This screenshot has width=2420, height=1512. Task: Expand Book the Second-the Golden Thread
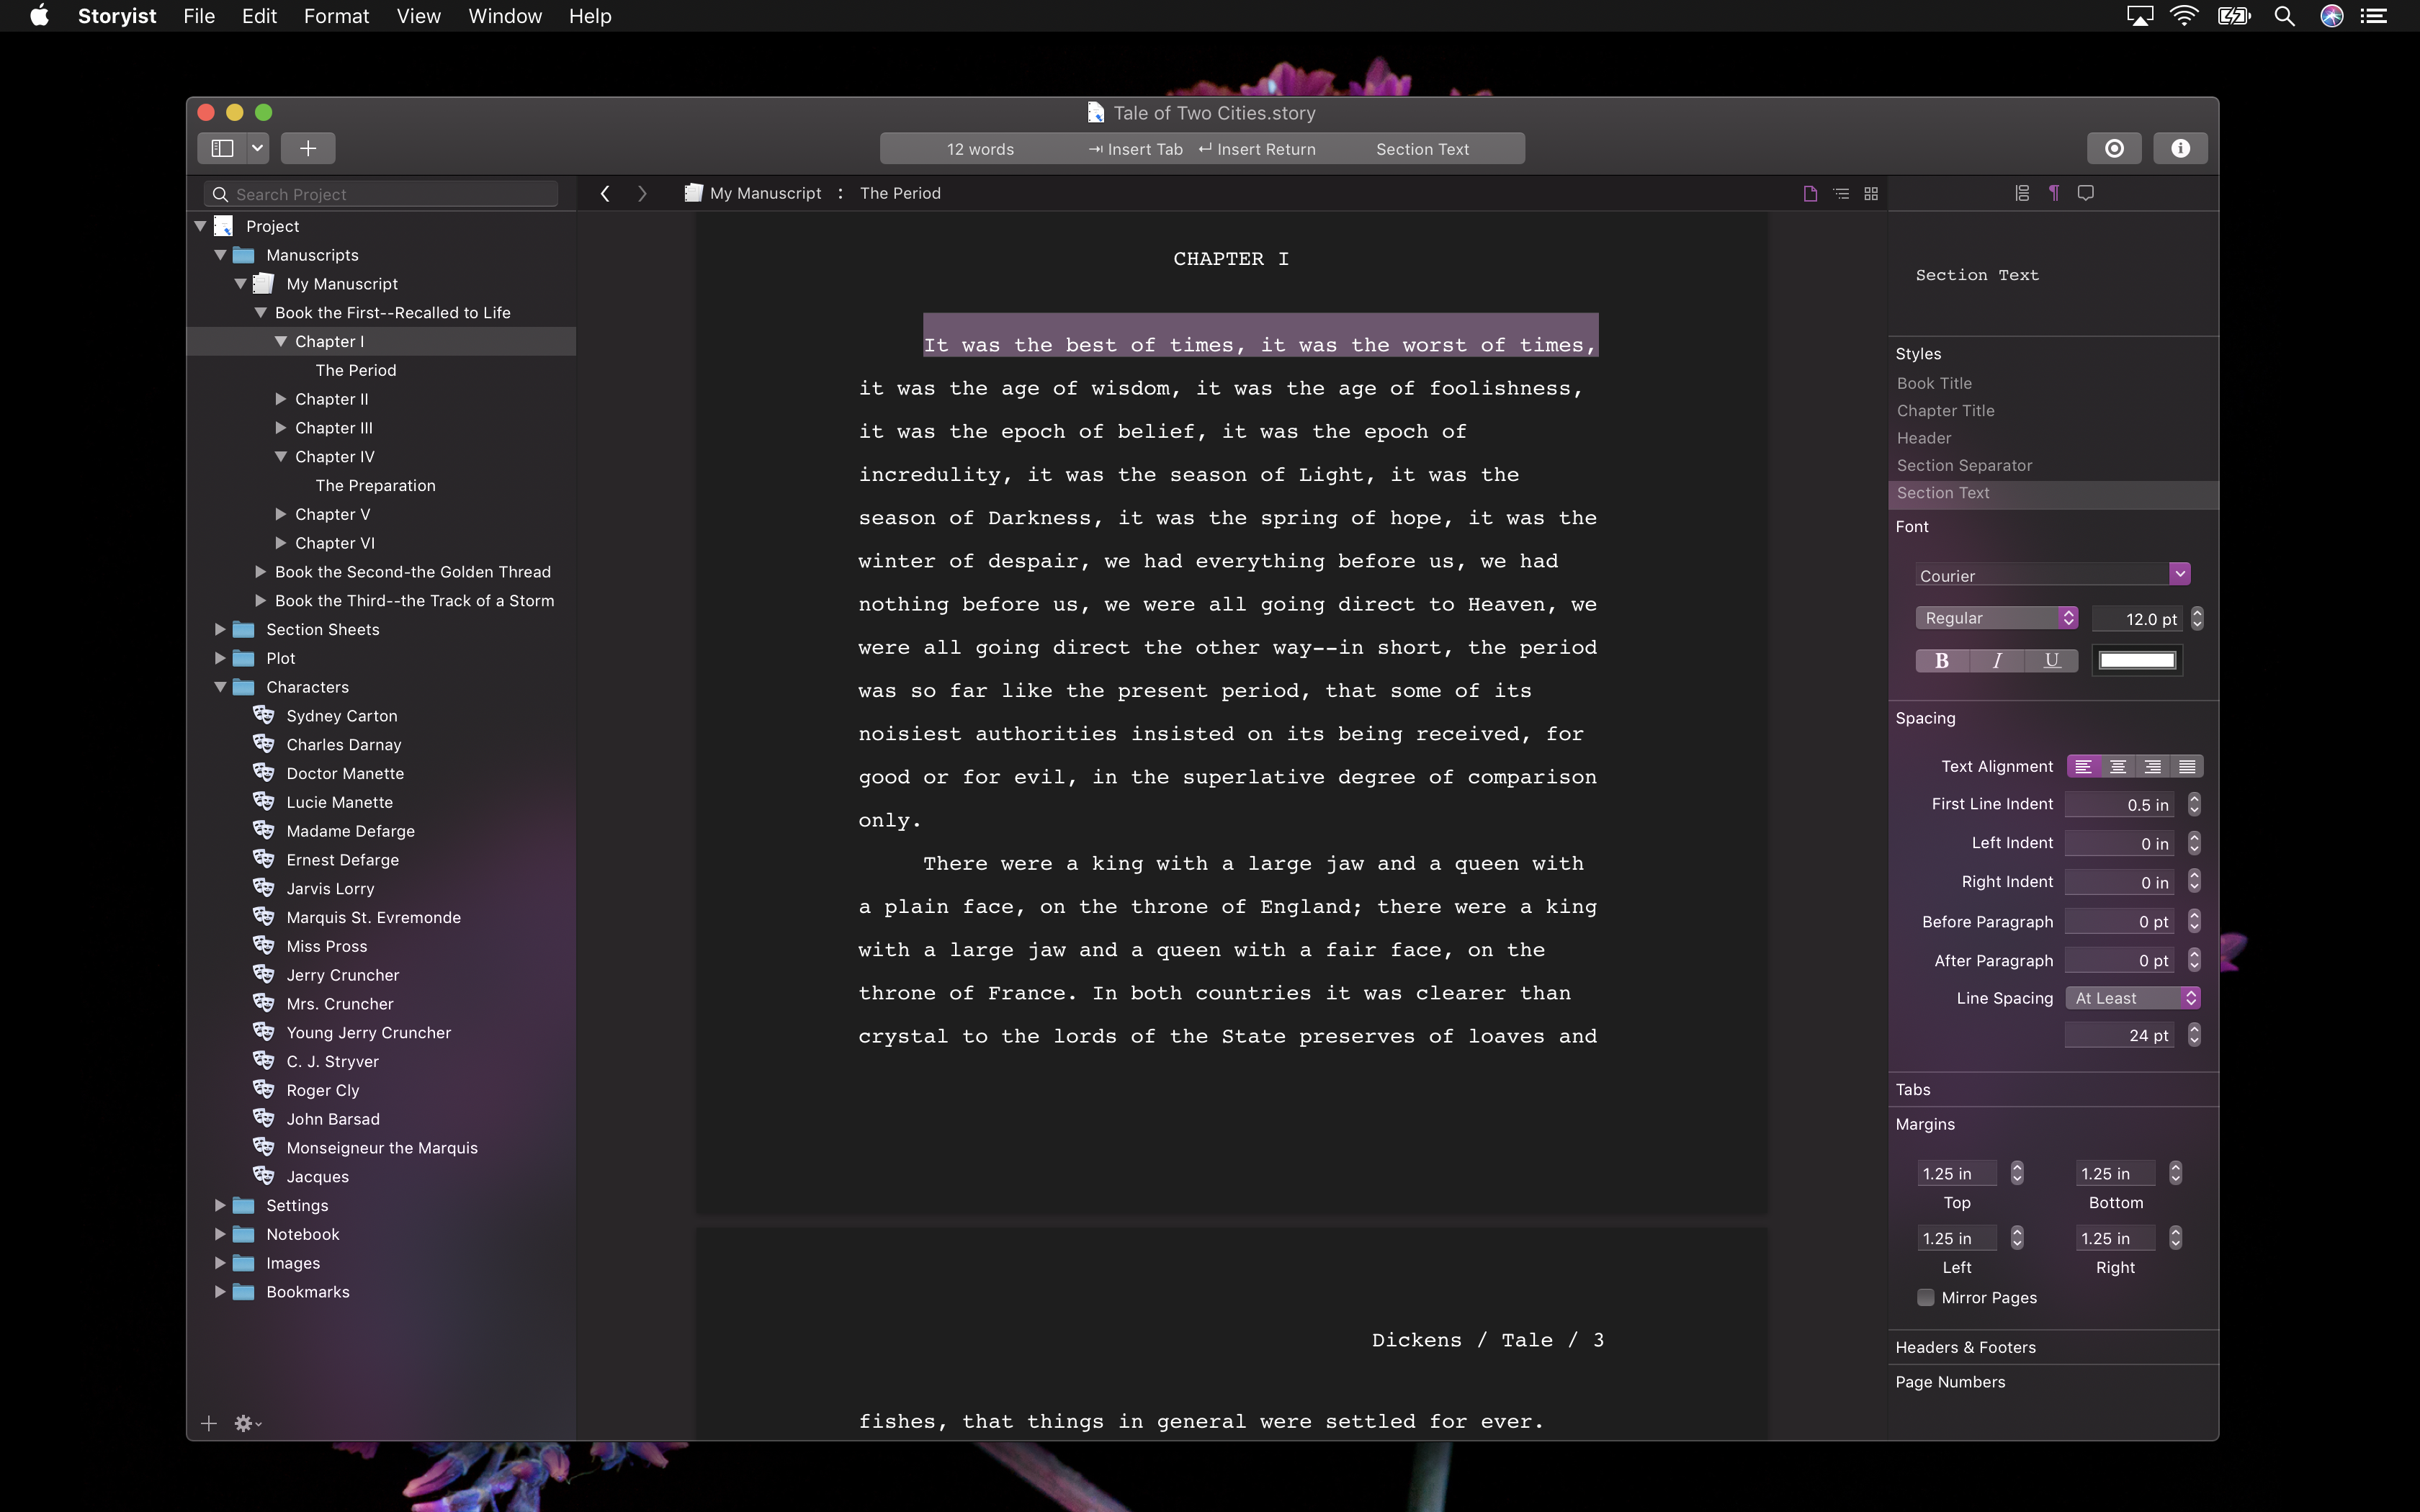point(260,572)
